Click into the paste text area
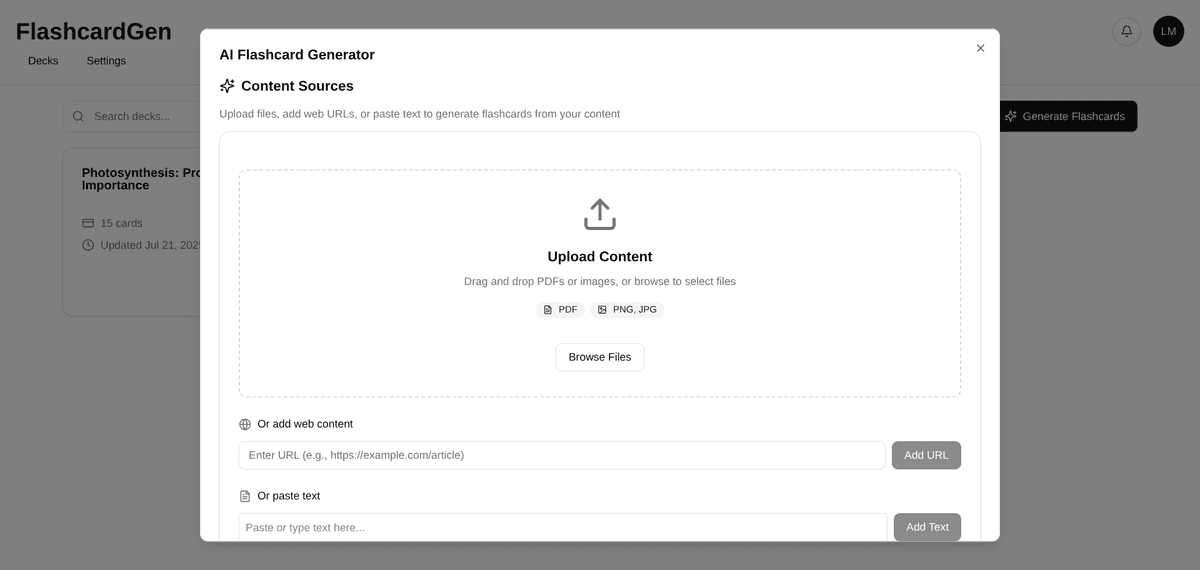The height and width of the screenshot is (570, 1200). click(562, 527)
